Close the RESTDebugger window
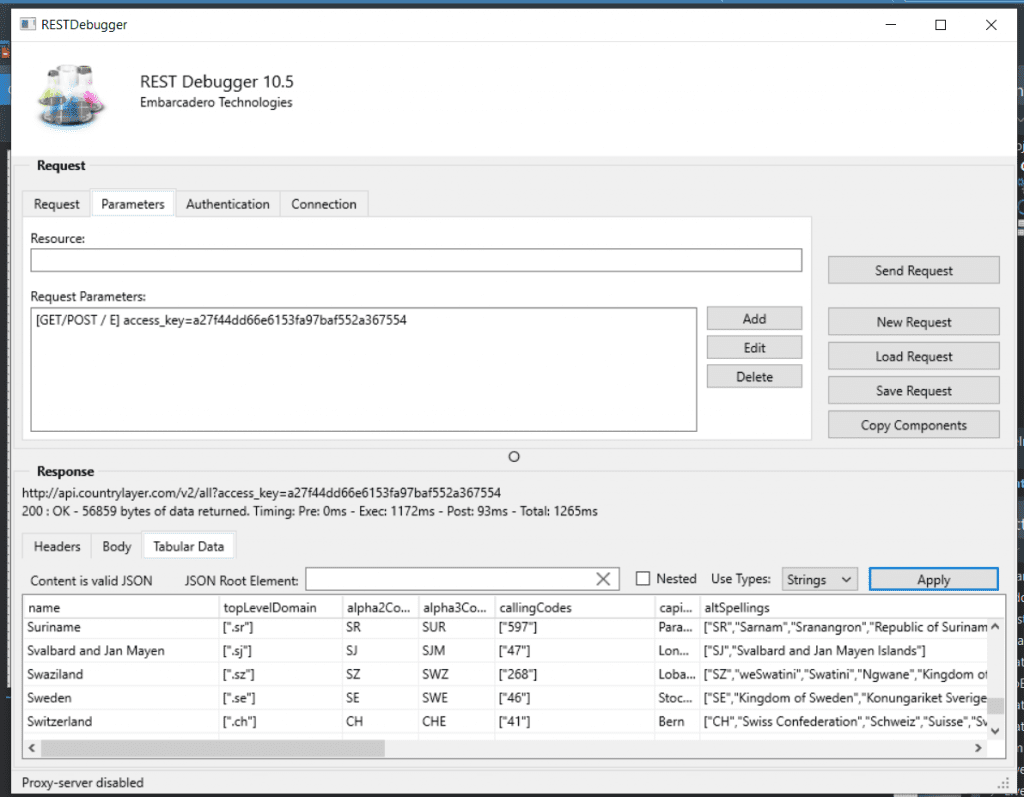 point(991,25)
